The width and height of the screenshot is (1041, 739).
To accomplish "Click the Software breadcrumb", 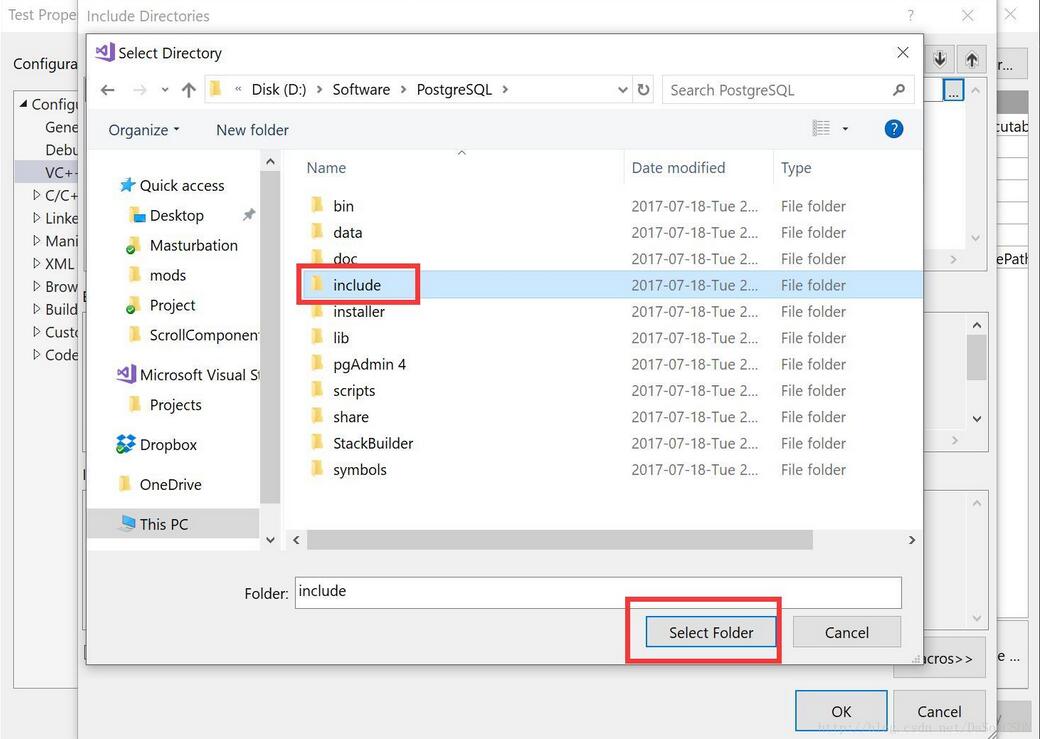I will 361,90.
